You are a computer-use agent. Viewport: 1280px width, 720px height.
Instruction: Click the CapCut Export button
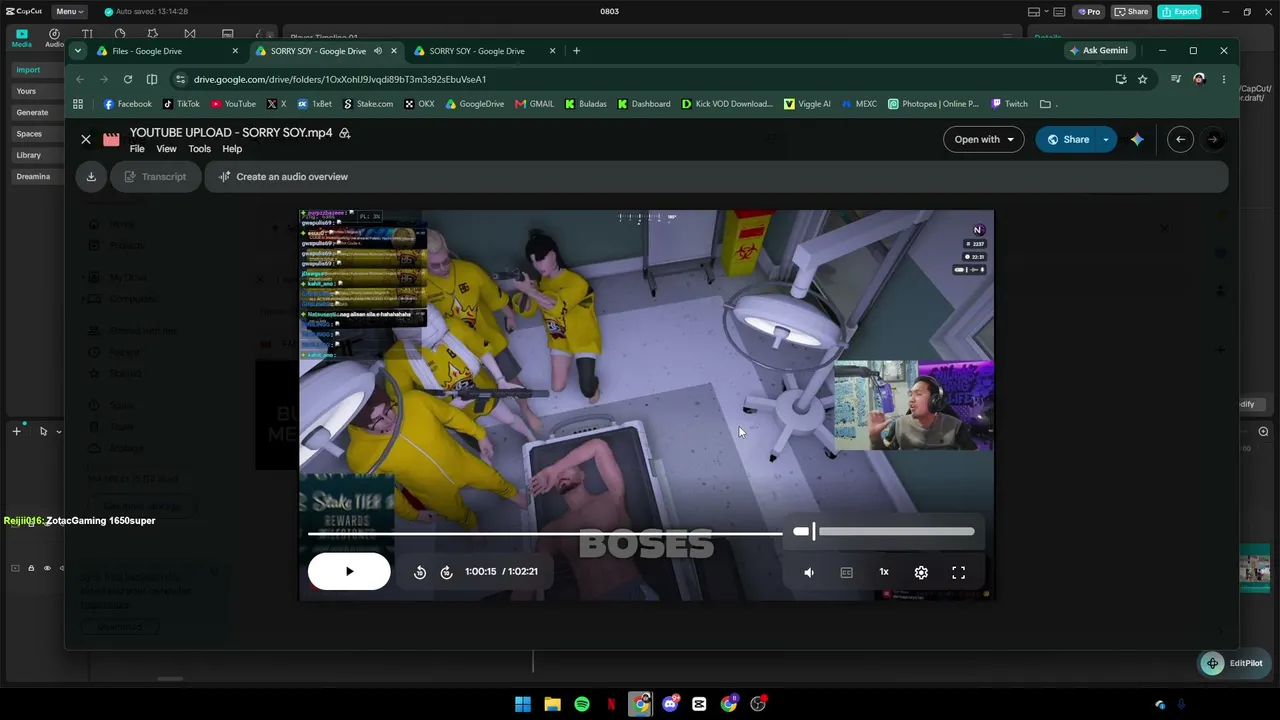[x=1179, y=12]
